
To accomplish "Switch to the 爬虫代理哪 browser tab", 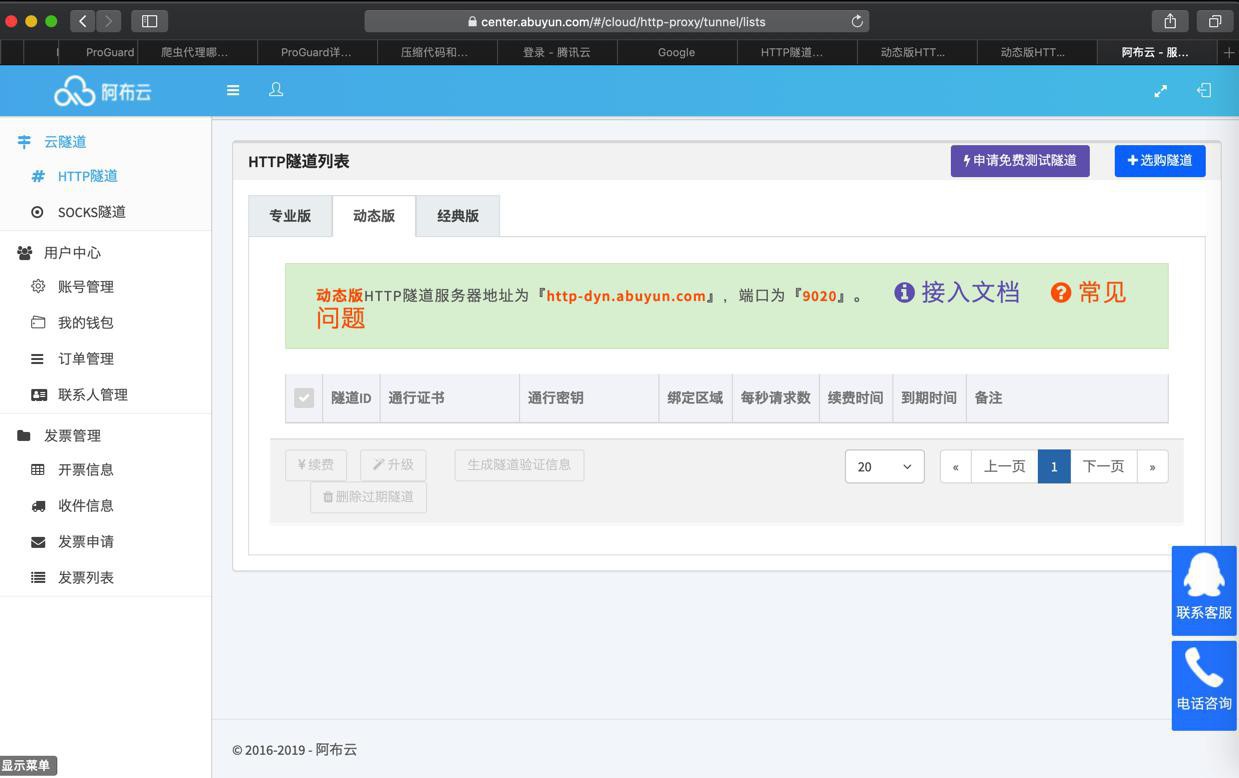I will click(x=195, y=52).
